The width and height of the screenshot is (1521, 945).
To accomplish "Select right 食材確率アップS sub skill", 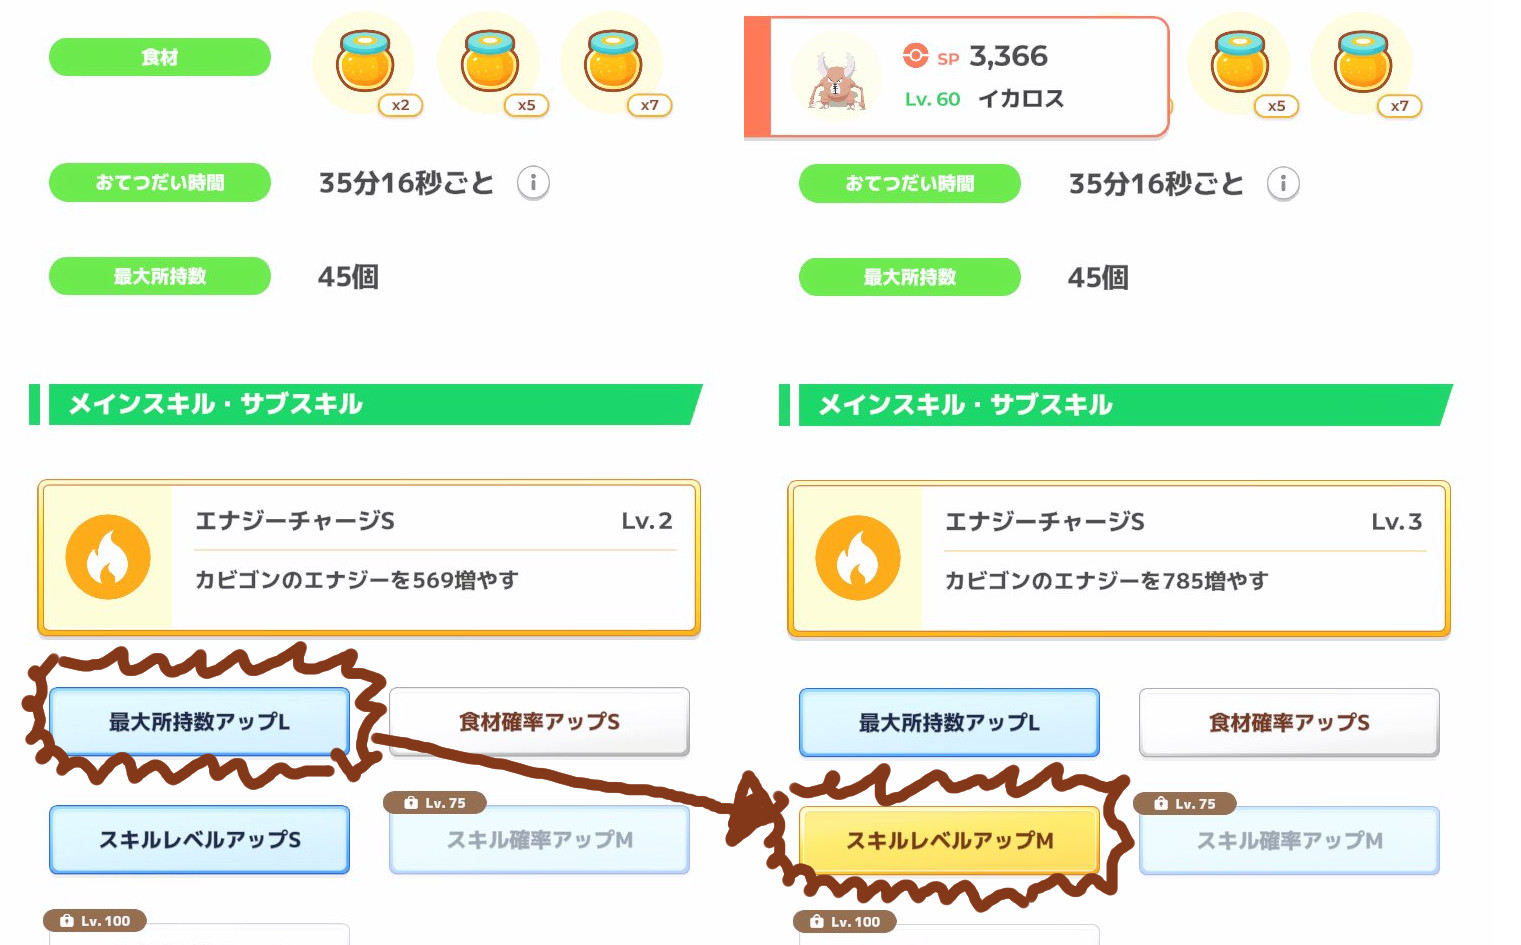I will [1289, 722].
